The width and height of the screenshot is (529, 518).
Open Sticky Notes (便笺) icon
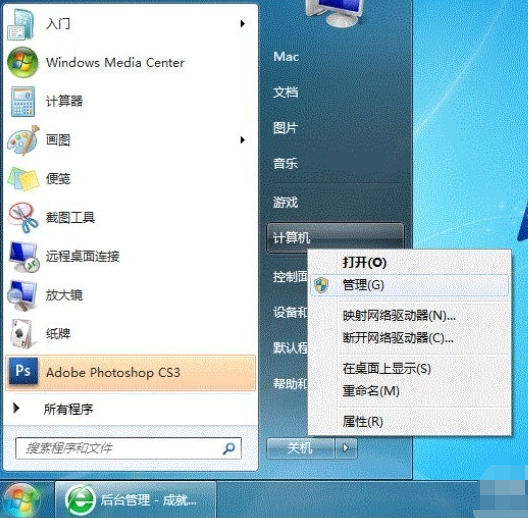coord(23,179)
